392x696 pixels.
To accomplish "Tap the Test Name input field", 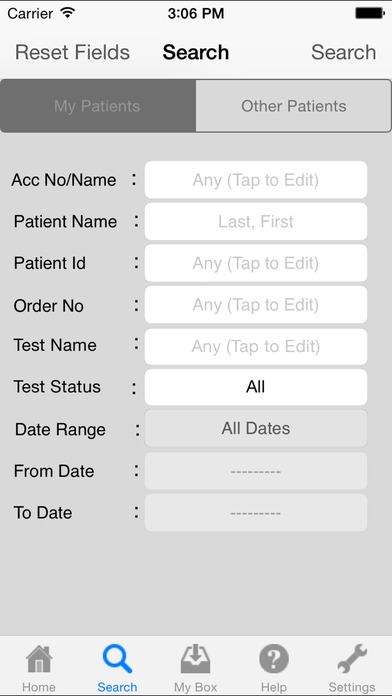I will pos(256,347).
